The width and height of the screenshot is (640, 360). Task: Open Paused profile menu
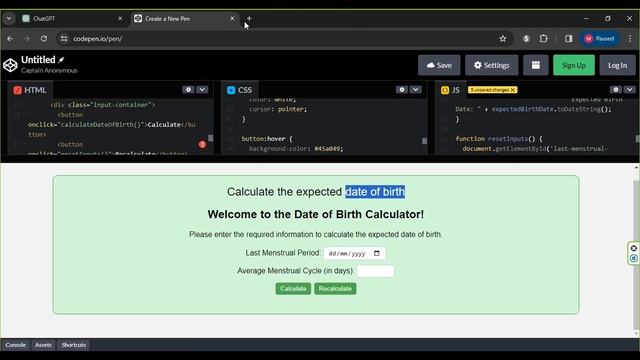pos(599,39)
